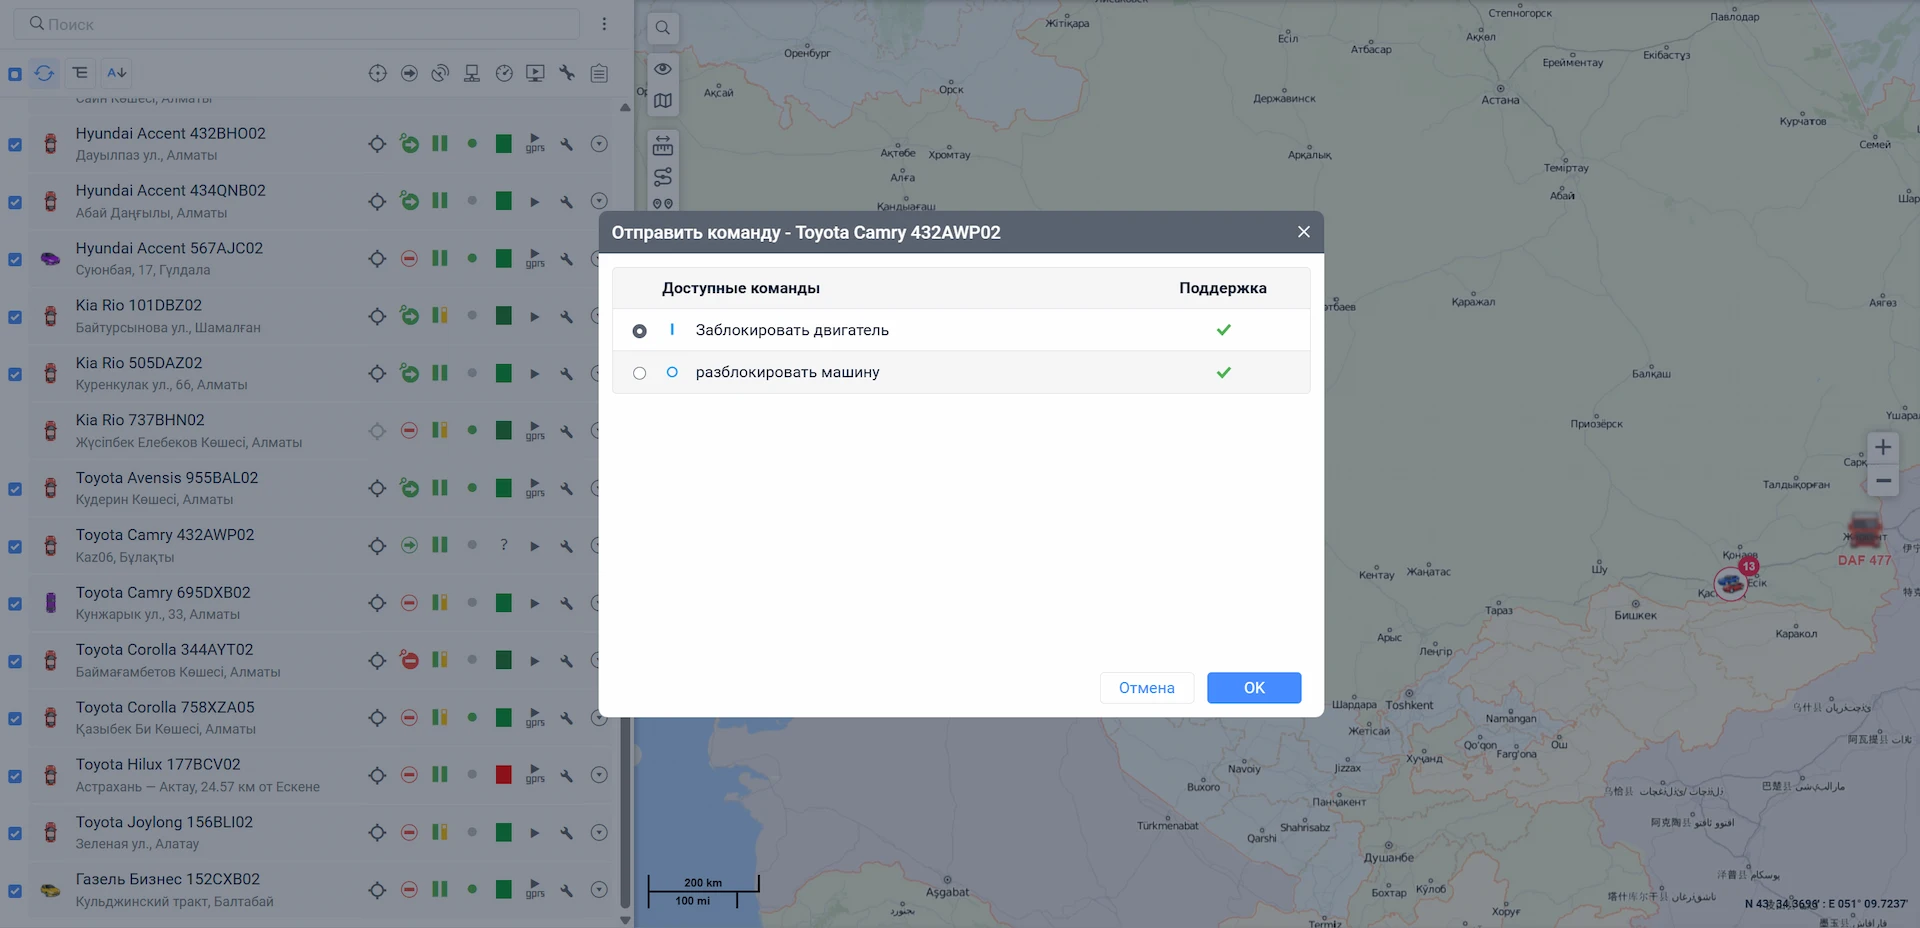Click the gauge column icon in the header
Image resolution: width=1920 pixels, height=928 pixels.
(504, 73)
